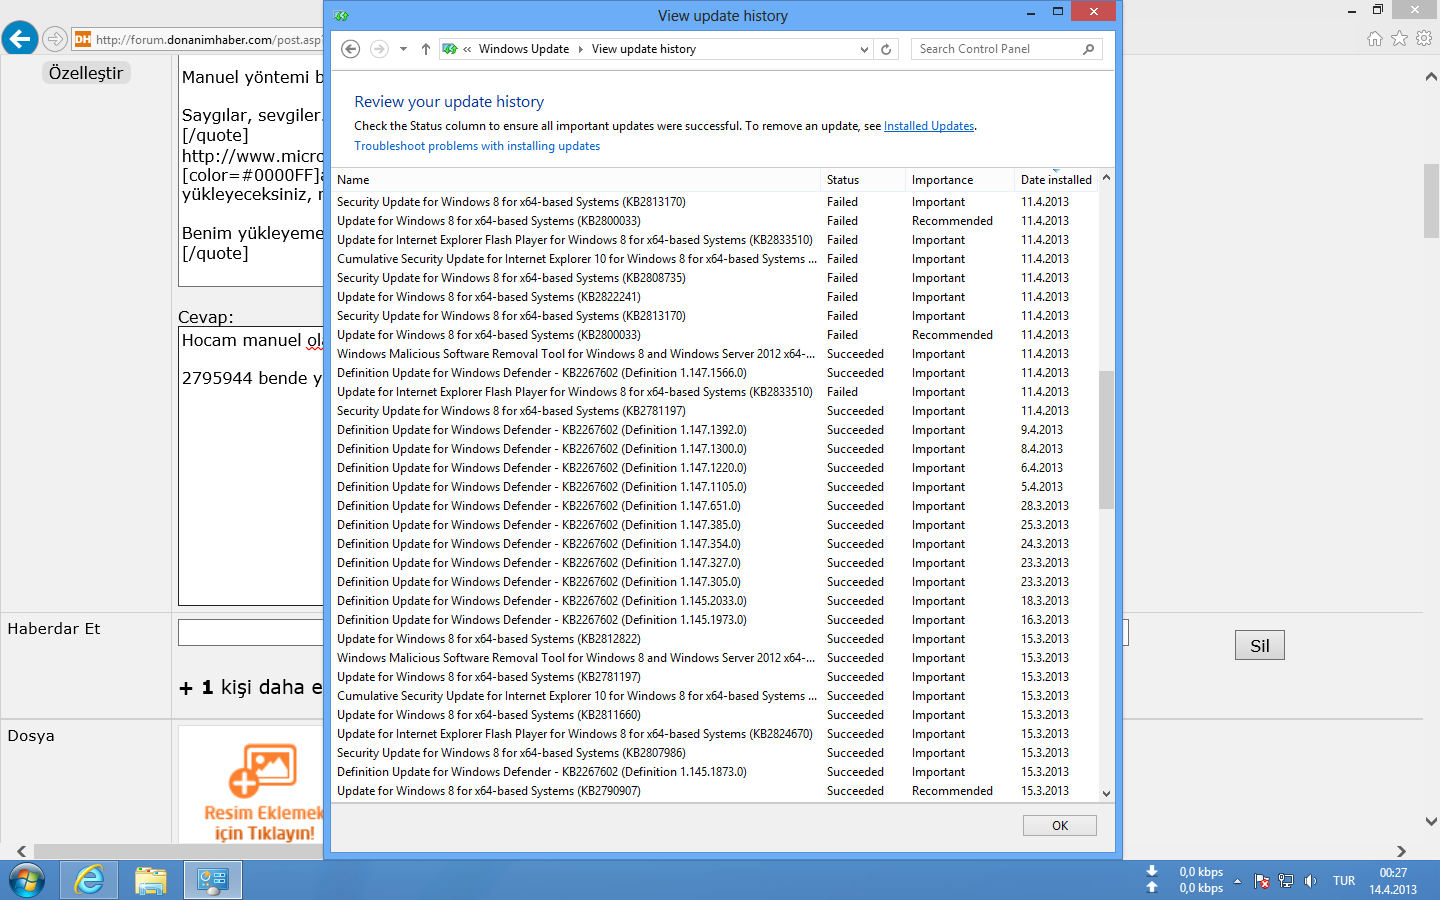The height and width of the screenshot is (900, 1440).
Task: Select Windows Update breadcrumb
Action: [523, 49]
